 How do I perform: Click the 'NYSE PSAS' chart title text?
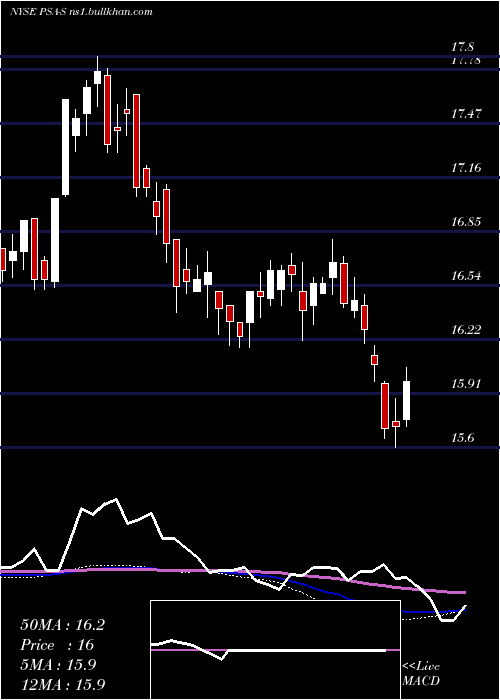[39, 12]
